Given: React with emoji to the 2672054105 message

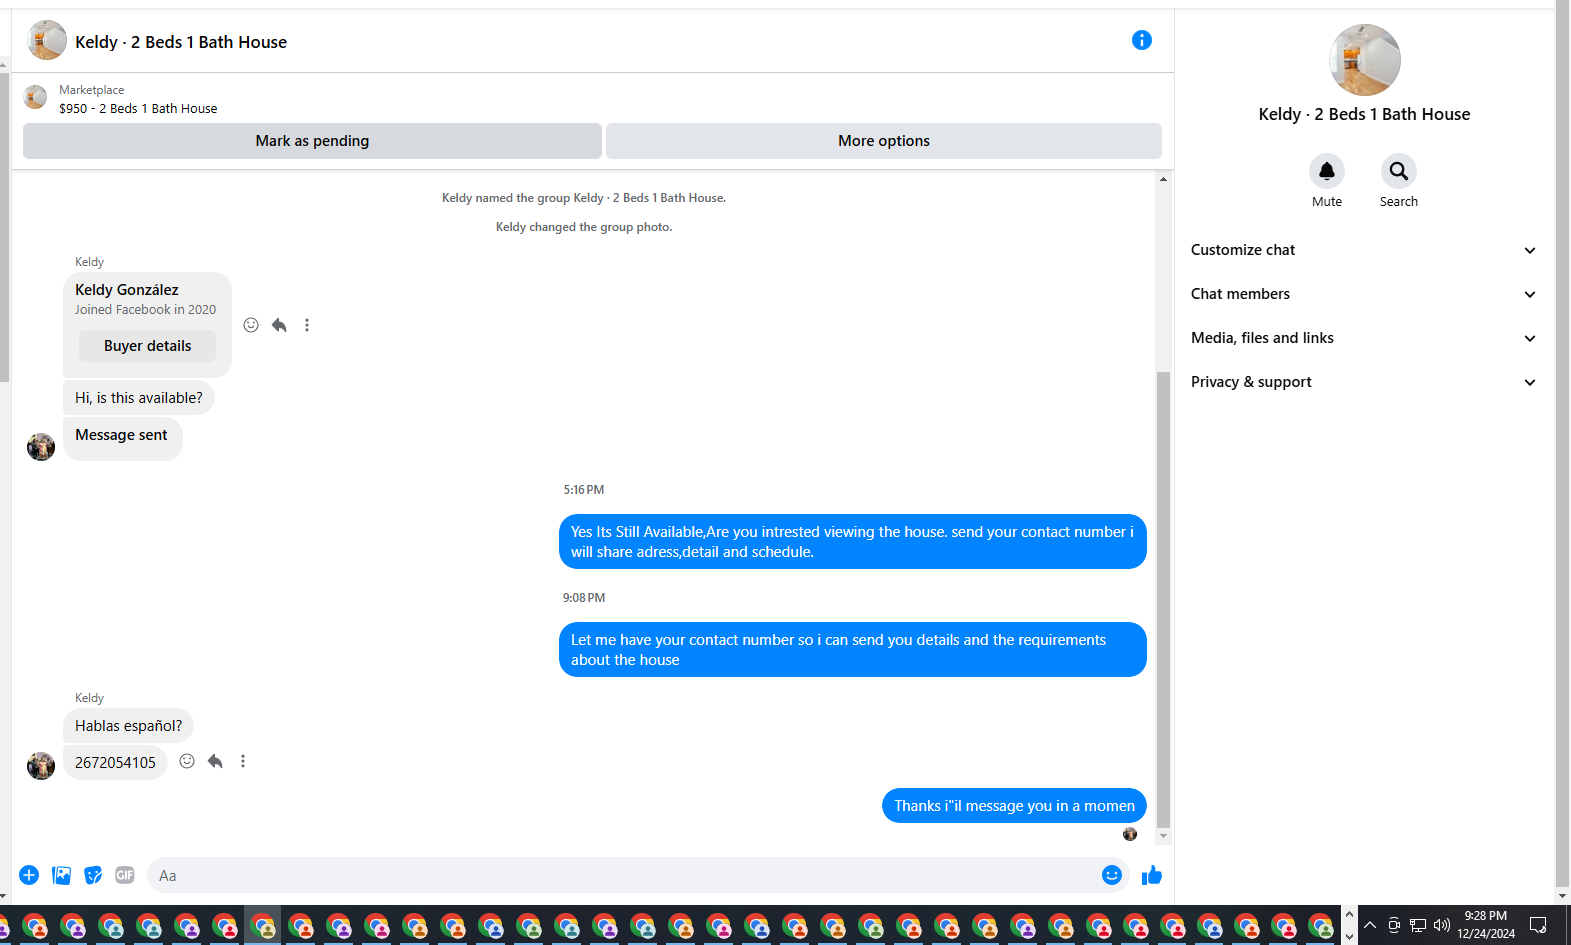Looking at the screenshot, I should (x=187, y=761).
